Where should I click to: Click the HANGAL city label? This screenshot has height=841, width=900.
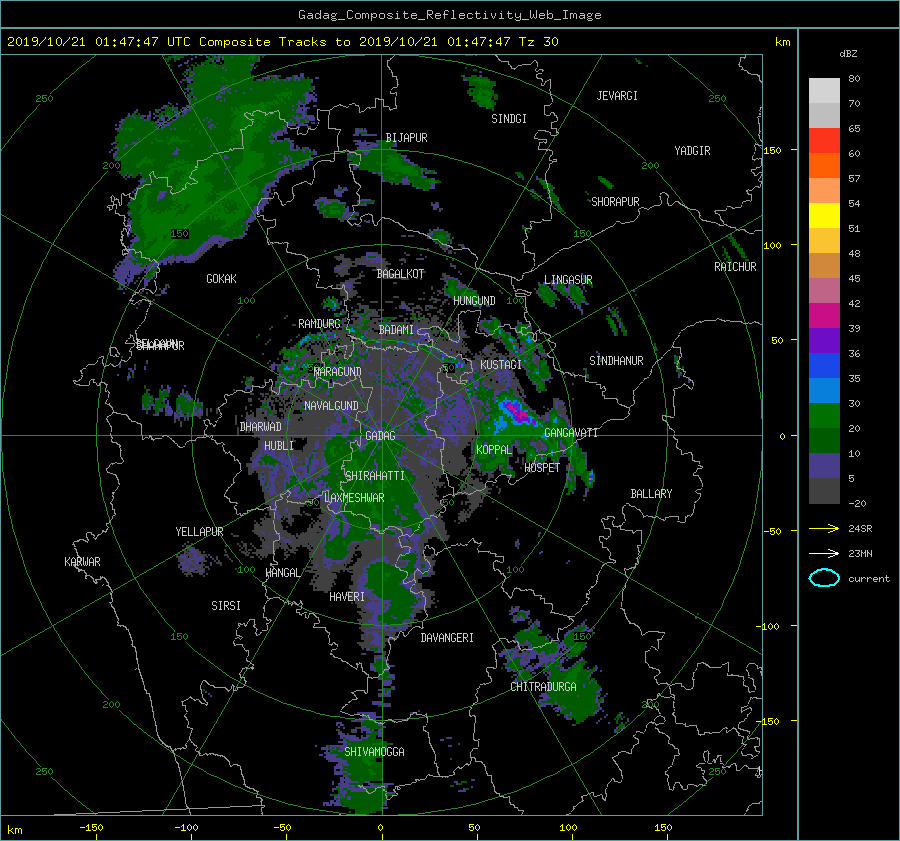click(282, 572)
